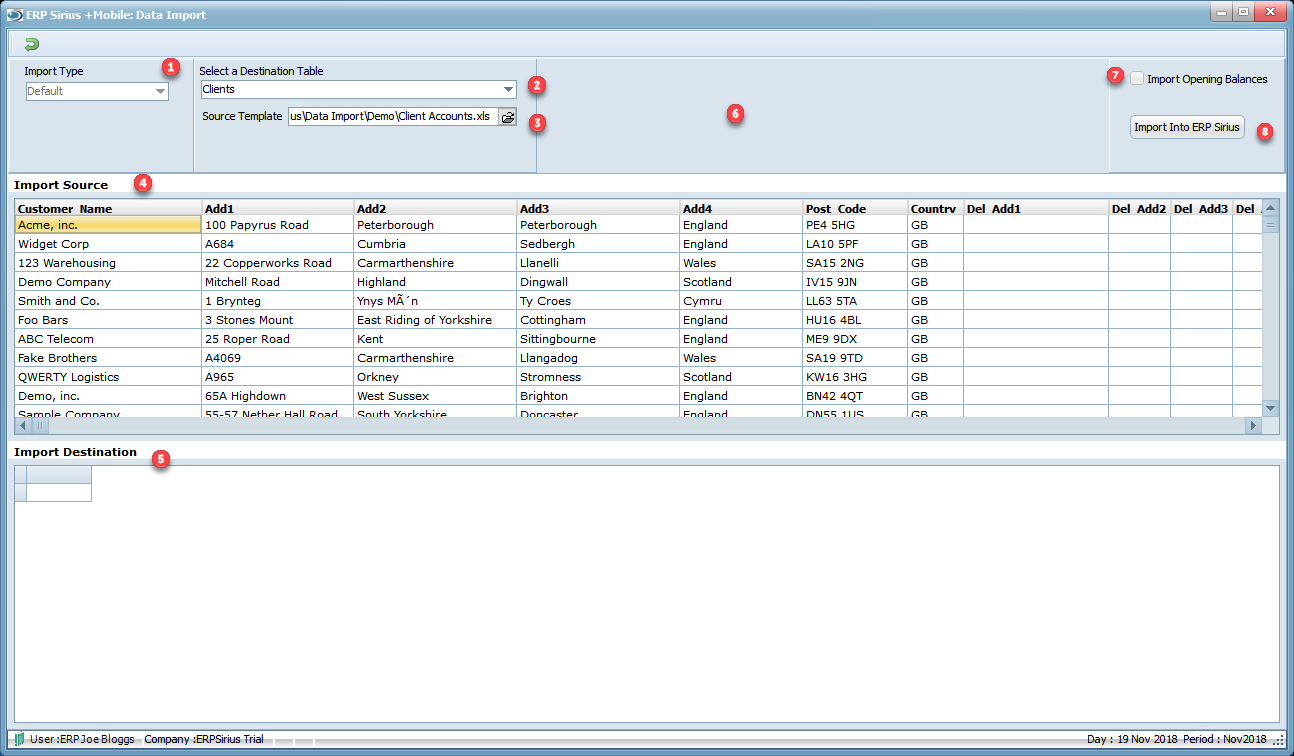The height and width of the screenshot is (756, 1294).
Task: Click the 25 Roper Road cell
Action: click(x=278, y=339)
